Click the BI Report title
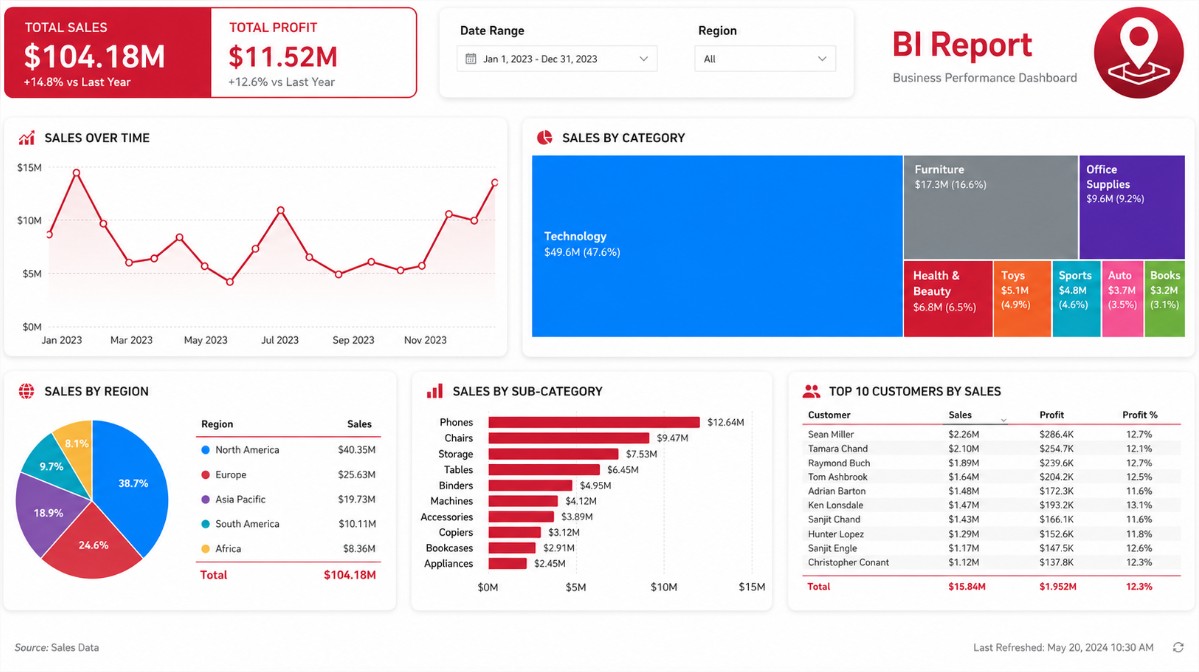The height and width of the screenshot is (672, 1199). point(962,45)
